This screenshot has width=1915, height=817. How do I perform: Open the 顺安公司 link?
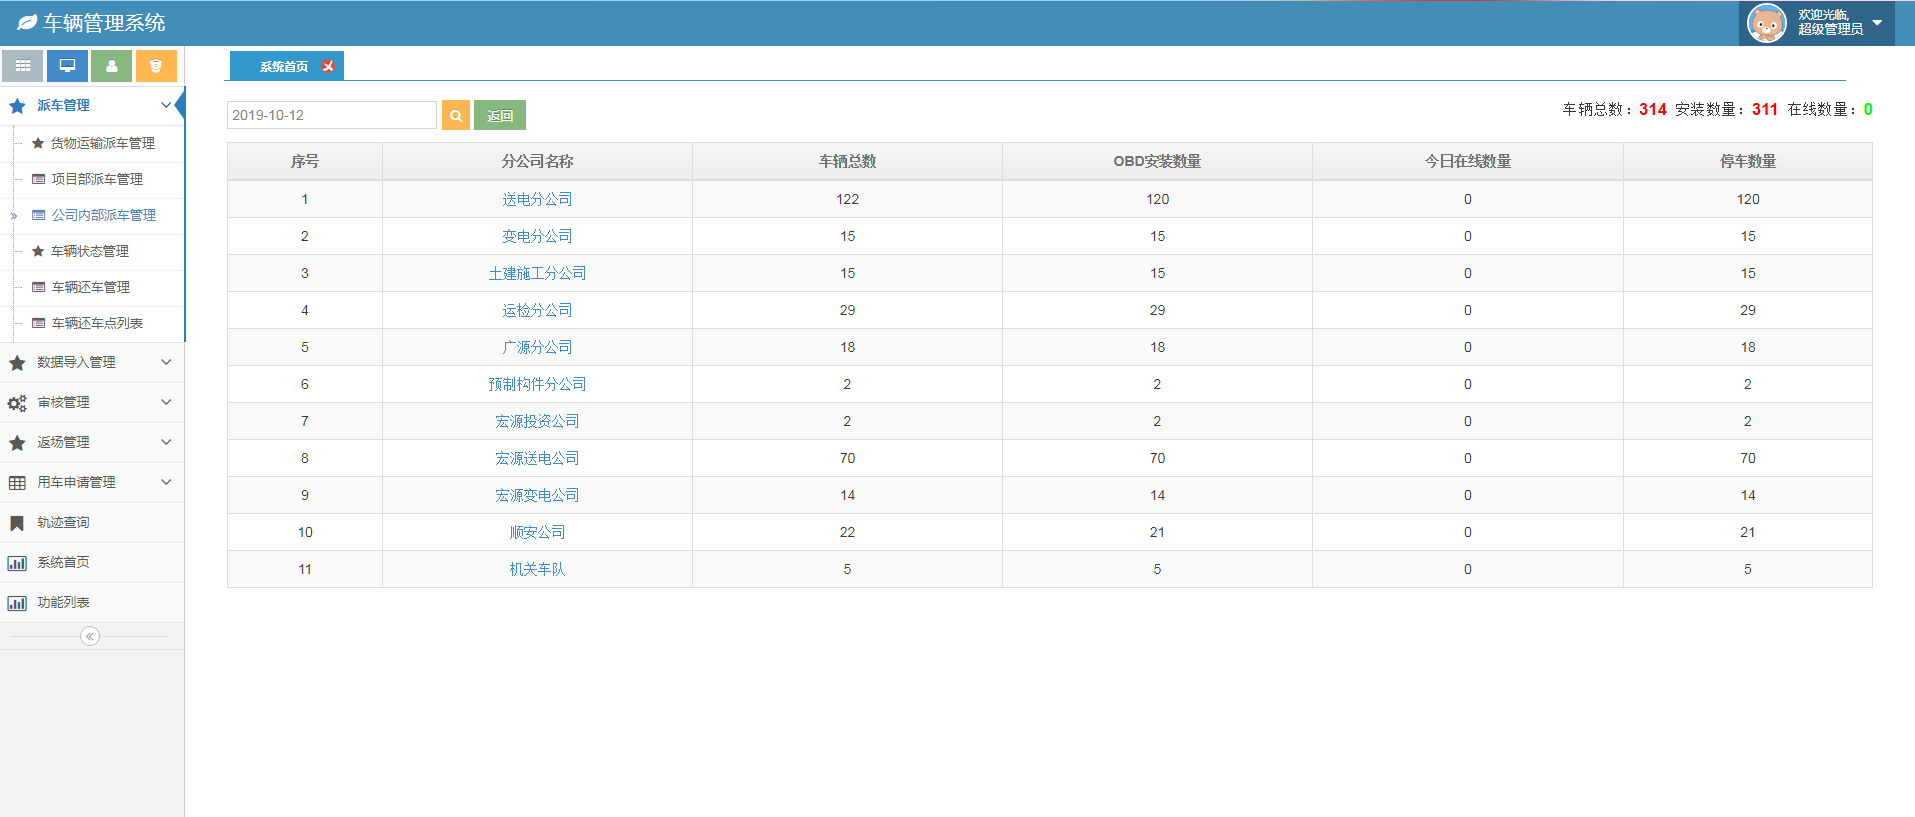pos(537,532)
